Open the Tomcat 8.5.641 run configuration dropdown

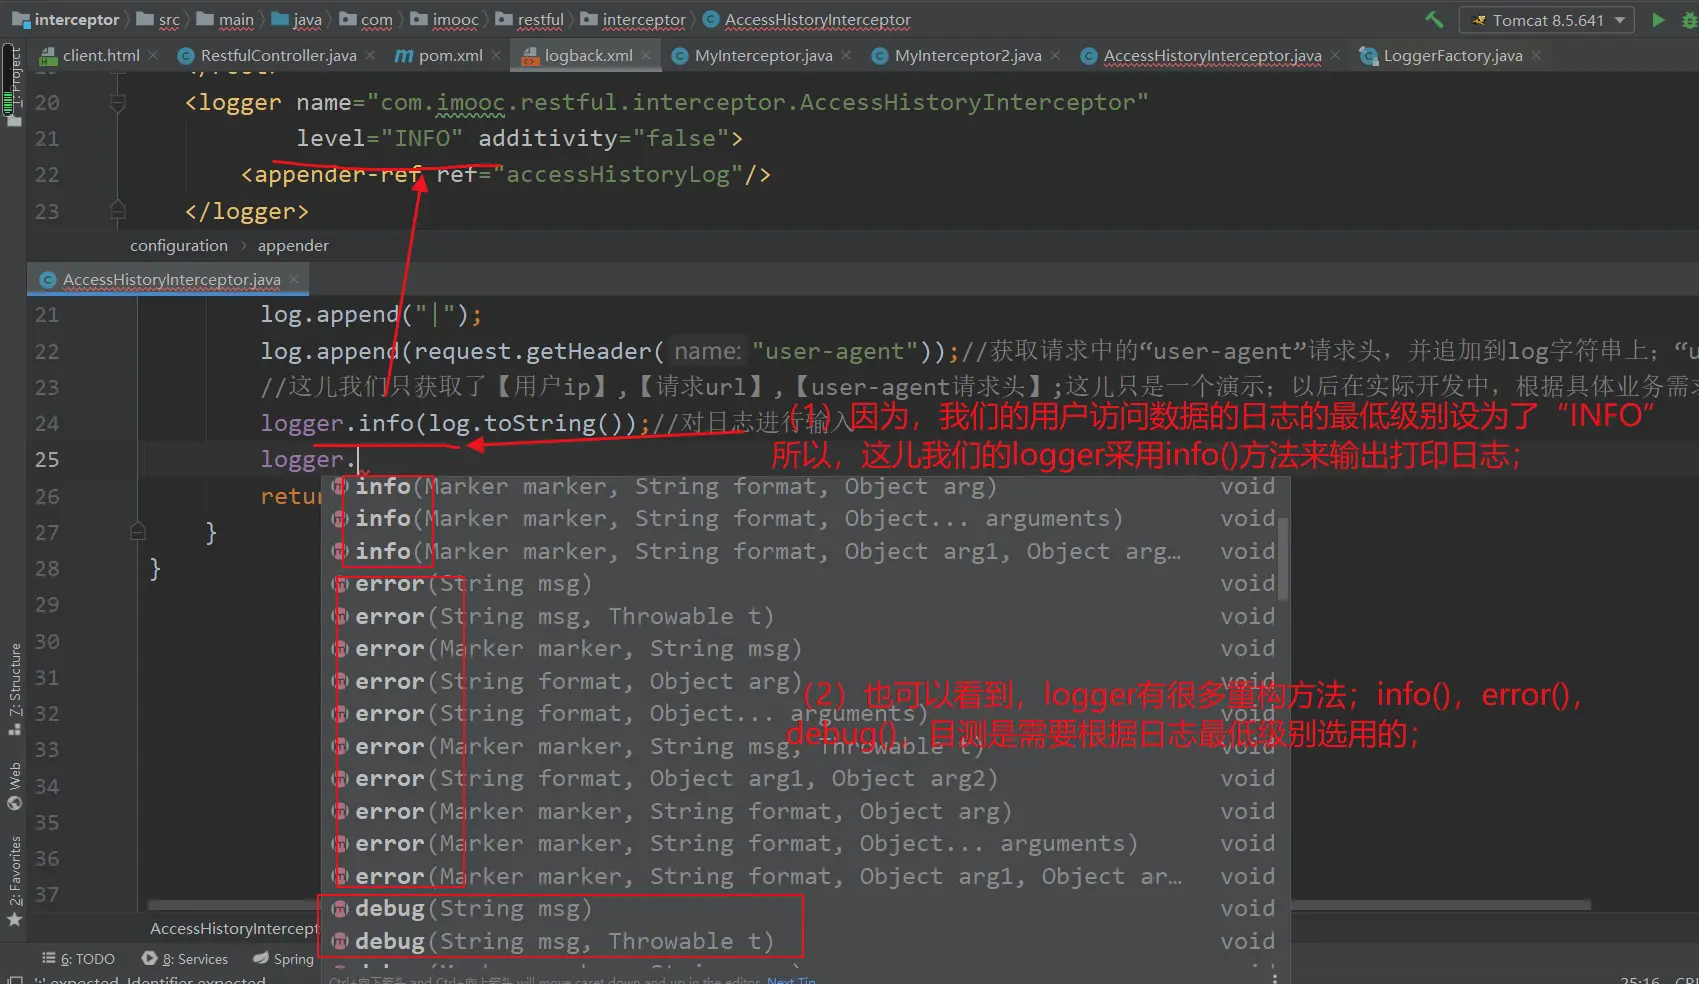coord(1546,20)
